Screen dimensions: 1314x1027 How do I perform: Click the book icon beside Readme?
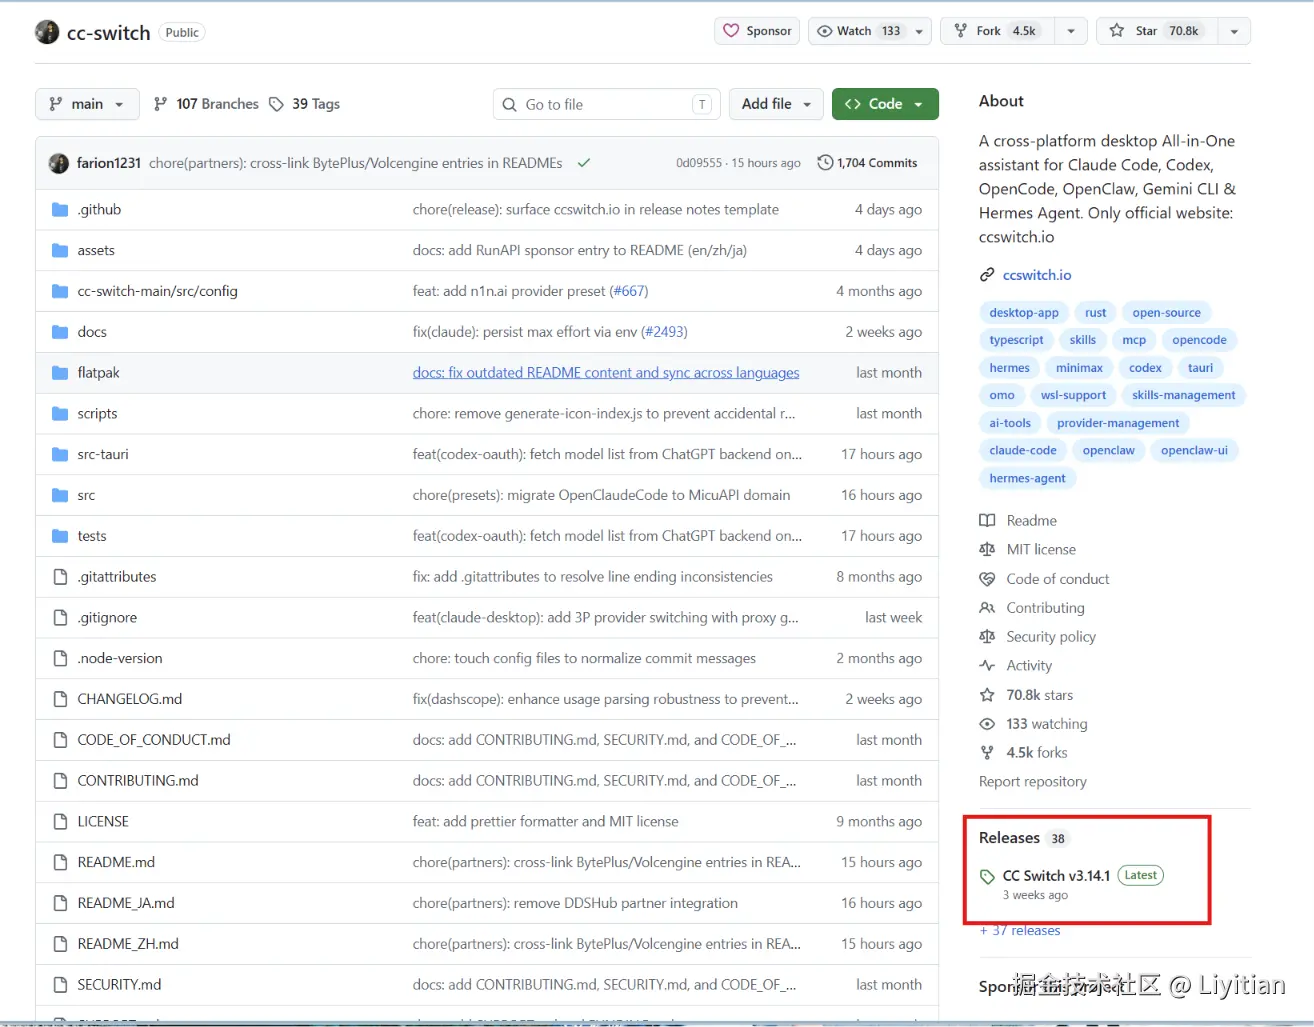[987, 521]
